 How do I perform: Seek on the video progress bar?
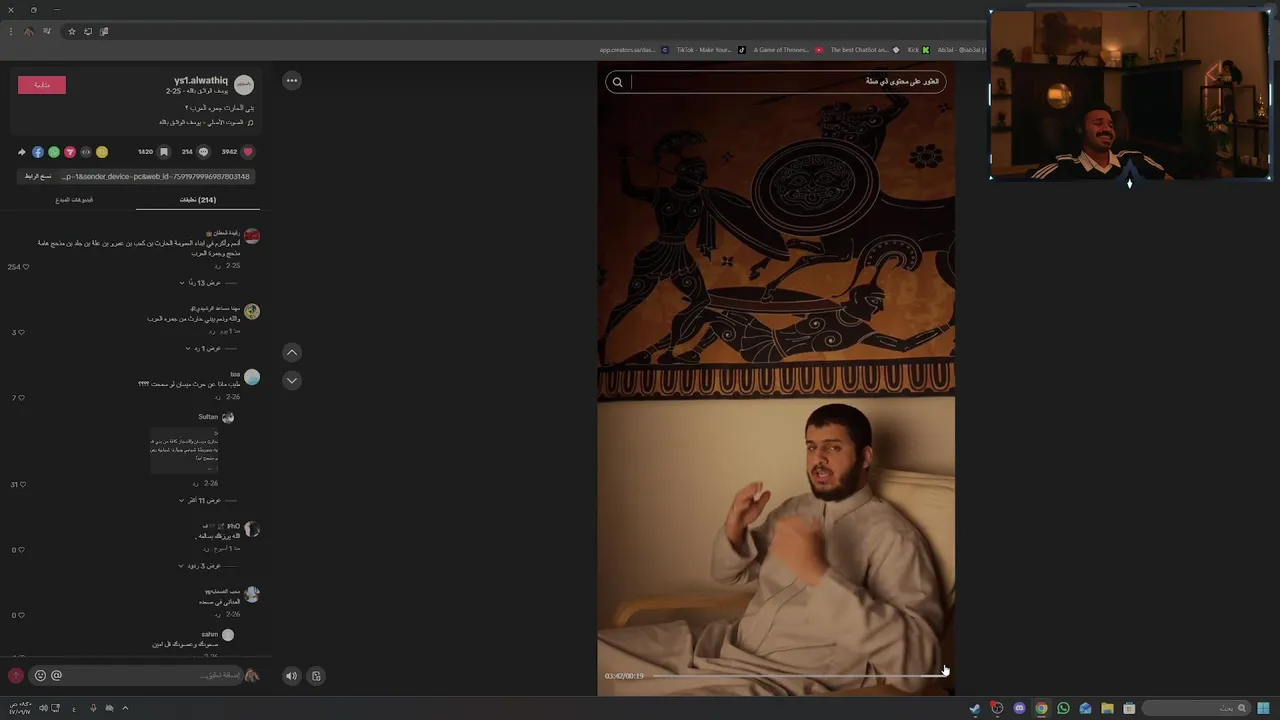coord(798,676)
